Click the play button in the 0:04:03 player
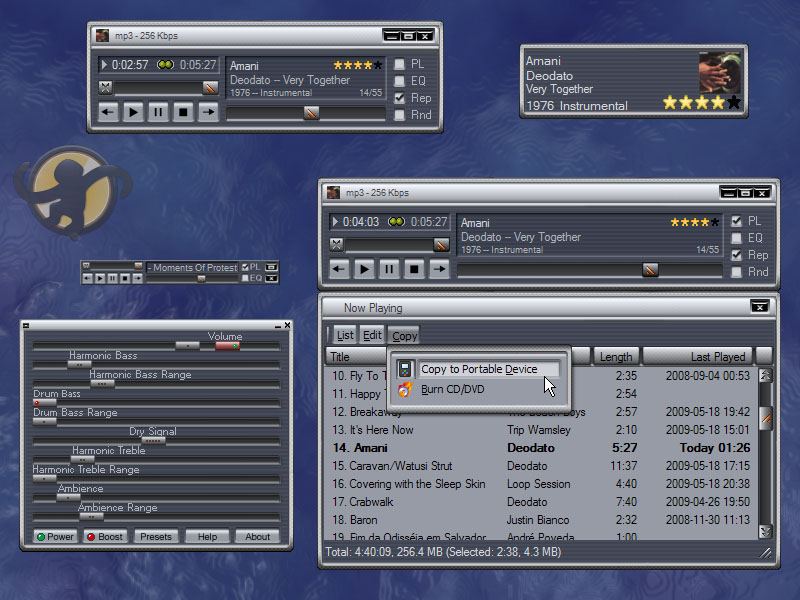Image resolution: width=800 pixels, height=600 pixels. [364, 269]
